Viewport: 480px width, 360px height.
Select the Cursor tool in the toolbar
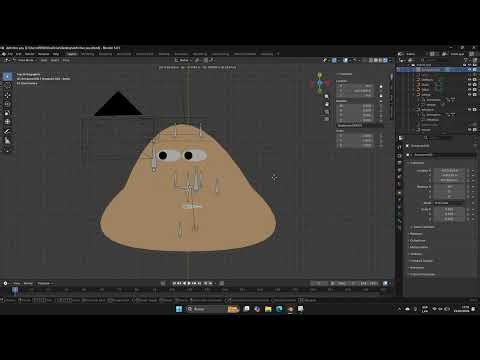pyautogui.click(x=7, y=86)
